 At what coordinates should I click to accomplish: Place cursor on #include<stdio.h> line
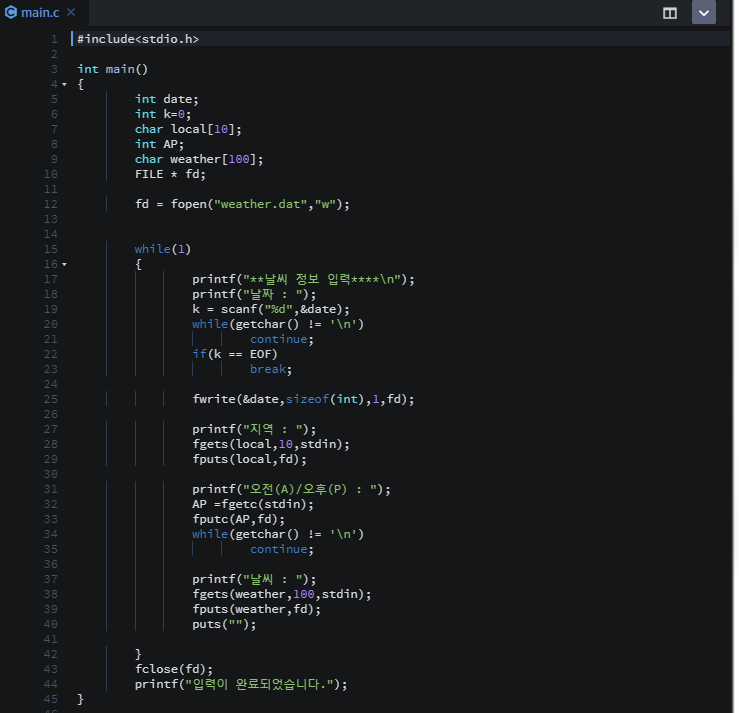point(138,39)
